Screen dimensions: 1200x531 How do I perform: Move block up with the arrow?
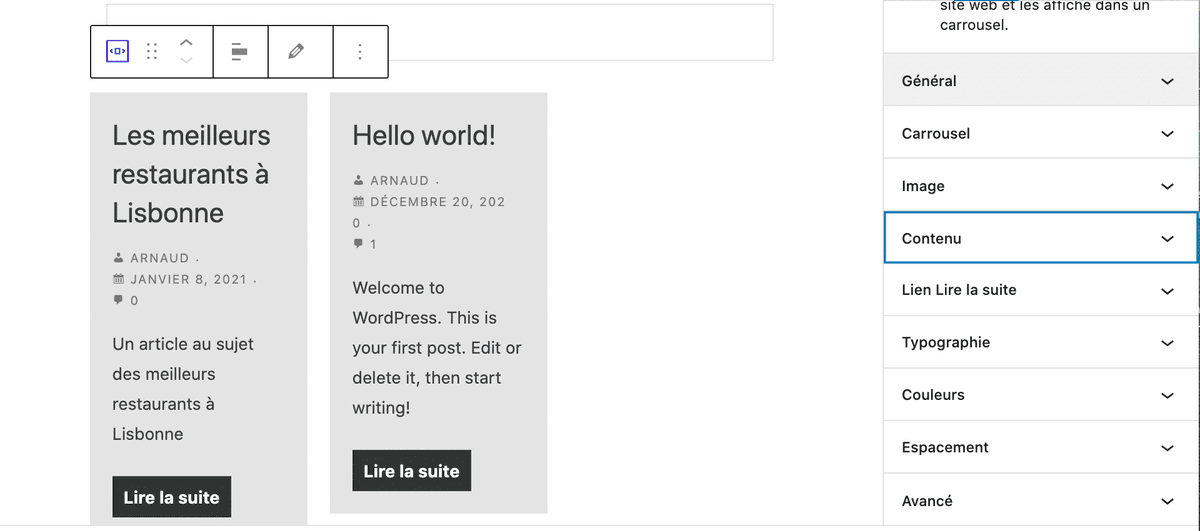pos(186,42)
